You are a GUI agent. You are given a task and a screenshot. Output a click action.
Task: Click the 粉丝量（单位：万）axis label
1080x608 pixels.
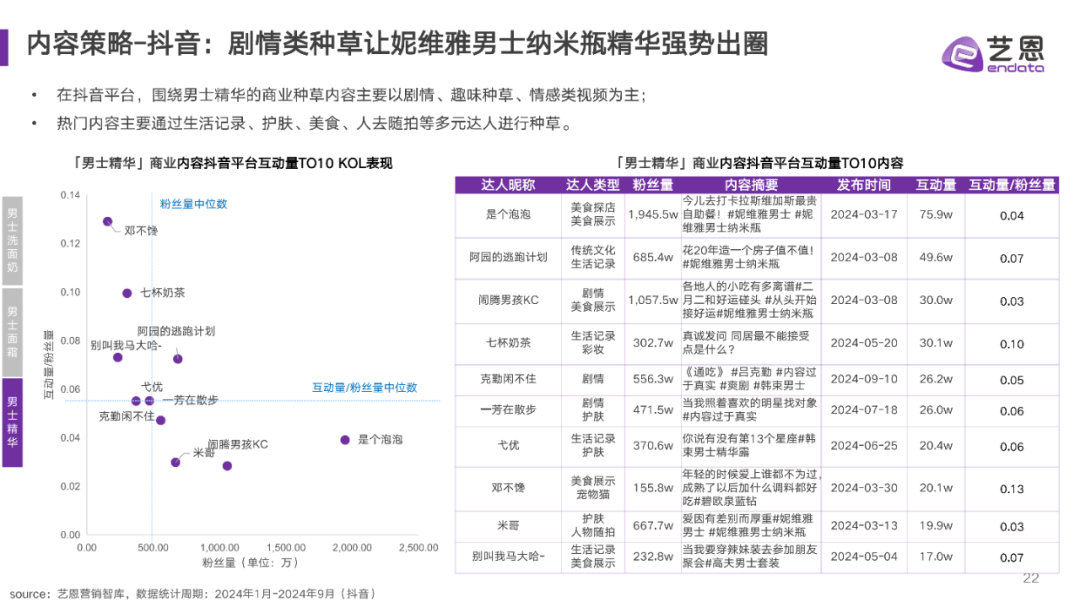coord(252,563)
